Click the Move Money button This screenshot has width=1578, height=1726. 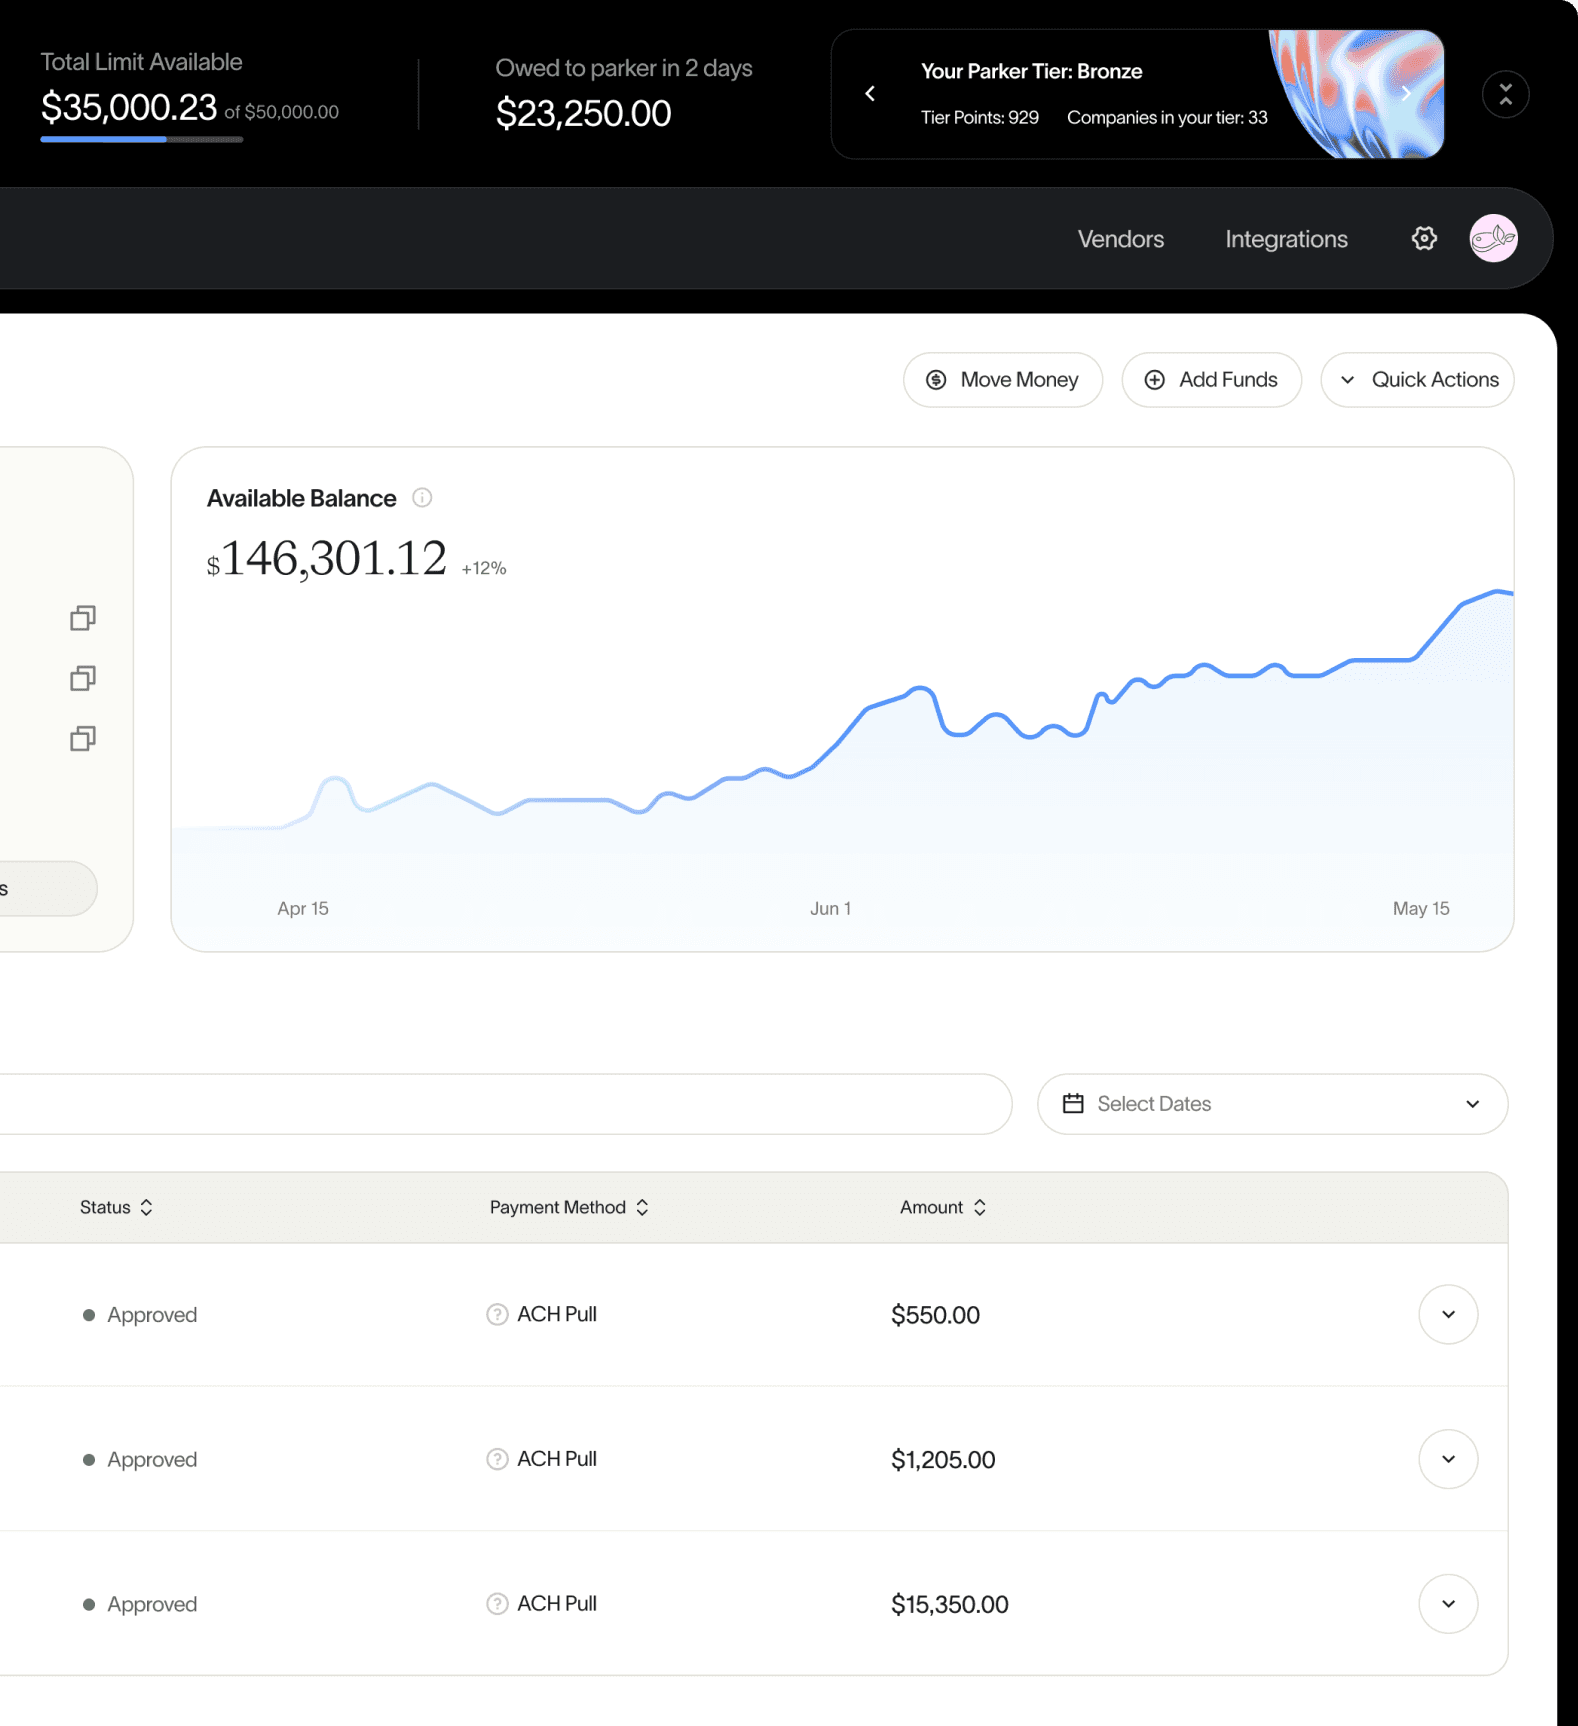1002,379
